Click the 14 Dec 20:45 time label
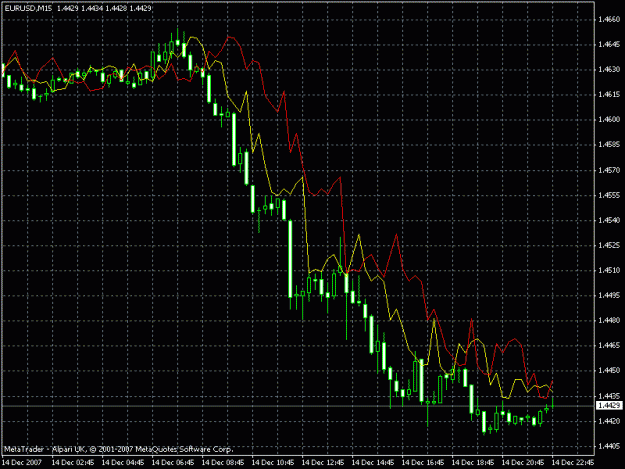This screenshot has width=625, height=469. 523,463
